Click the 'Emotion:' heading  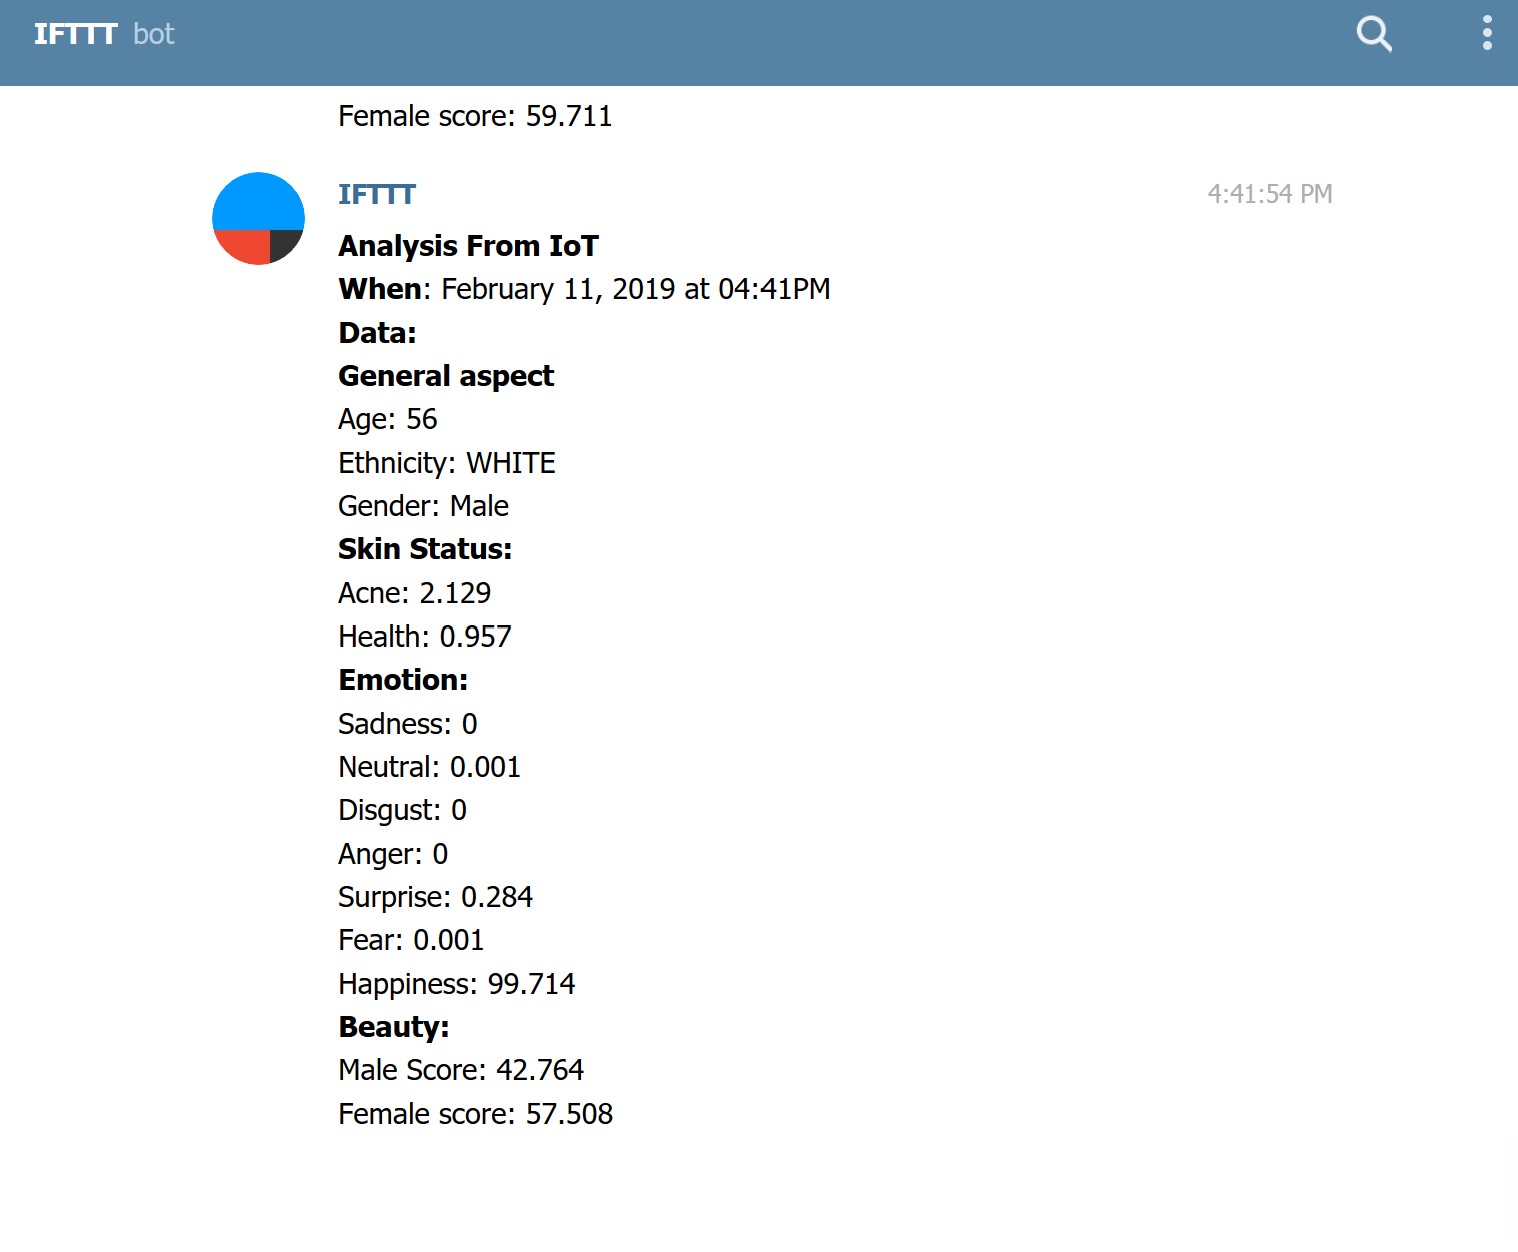pos(403,680)
